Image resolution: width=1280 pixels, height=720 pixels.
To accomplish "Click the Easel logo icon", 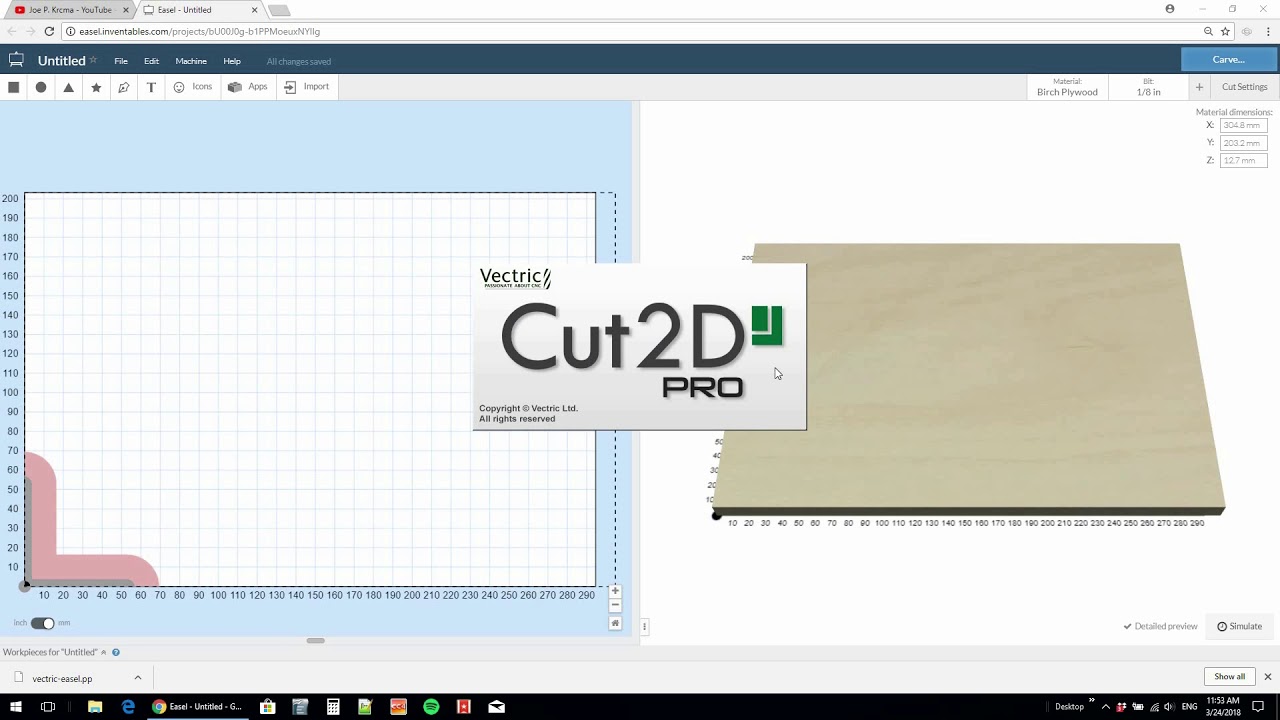I will (16, 60).
